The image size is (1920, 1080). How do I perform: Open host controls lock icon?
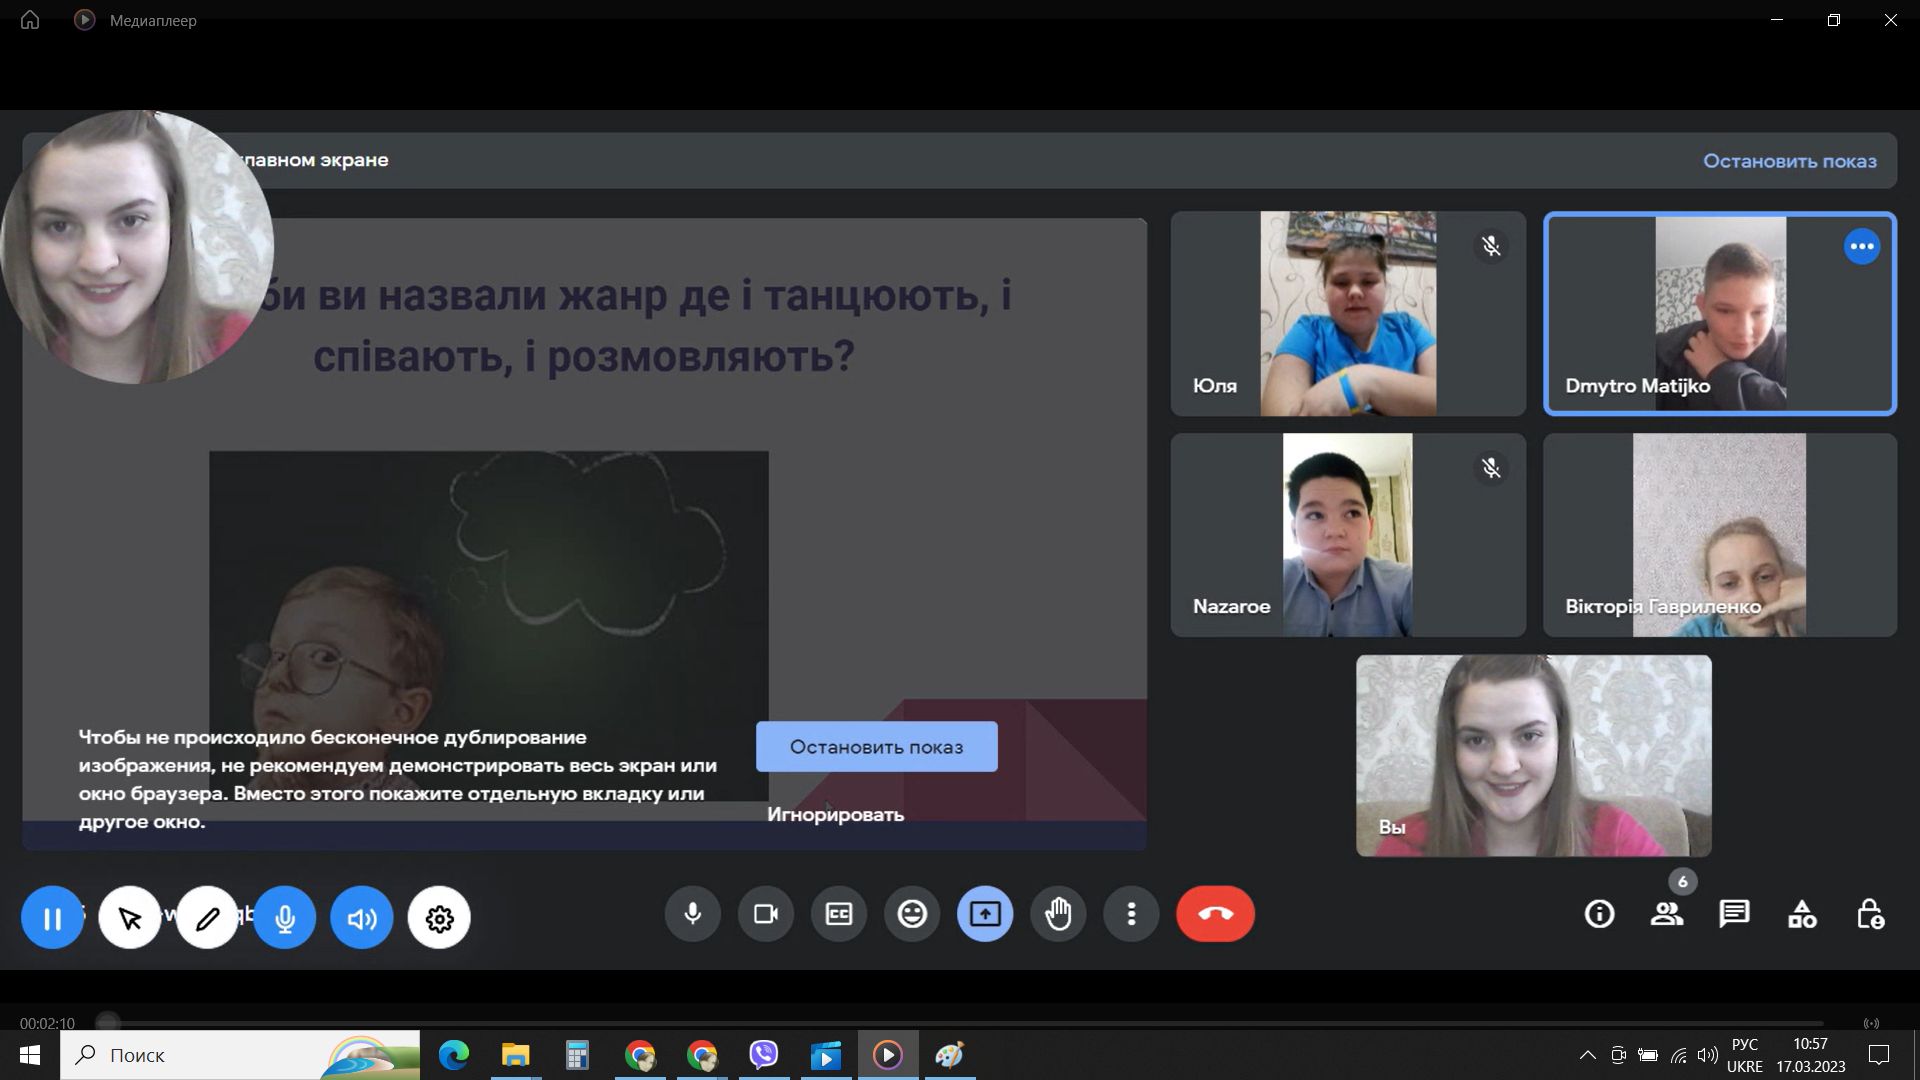pos(1870,914)
